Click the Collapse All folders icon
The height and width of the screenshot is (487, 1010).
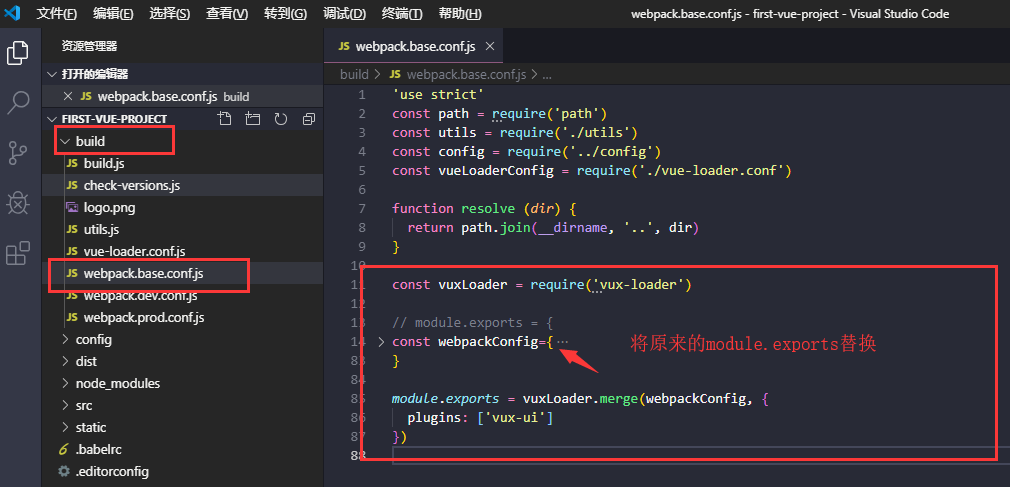click(x=309, y=119)
